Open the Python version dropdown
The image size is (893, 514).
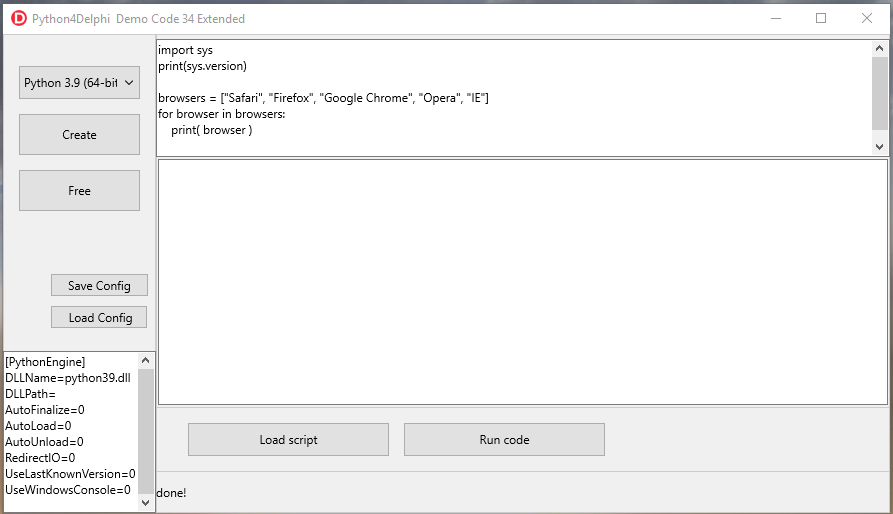coord(79,83)
